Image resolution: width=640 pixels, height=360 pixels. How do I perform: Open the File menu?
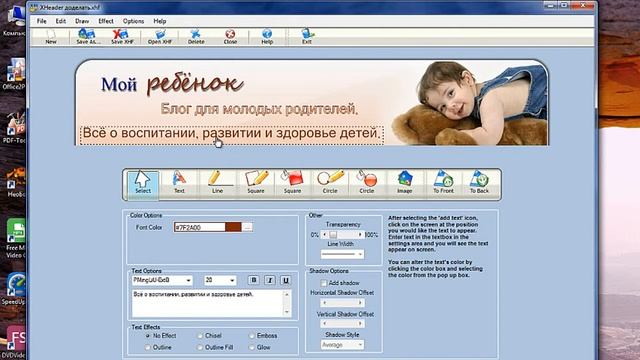(x=42, y=21)
